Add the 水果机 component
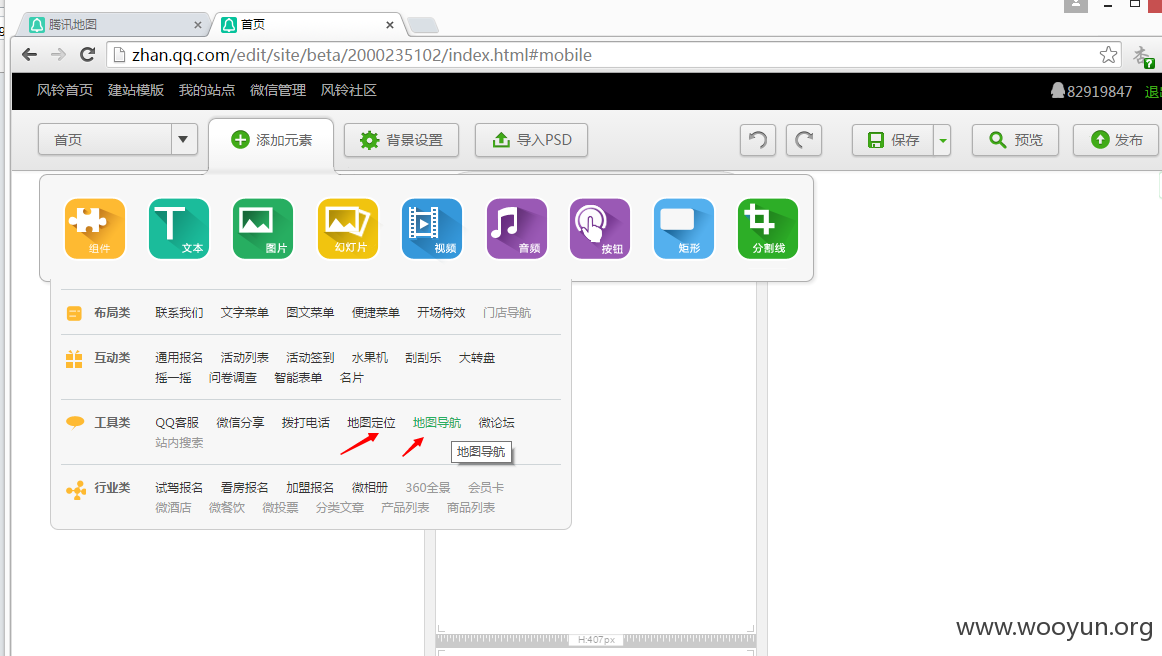The image size is (1162, 656). point(370,358)
